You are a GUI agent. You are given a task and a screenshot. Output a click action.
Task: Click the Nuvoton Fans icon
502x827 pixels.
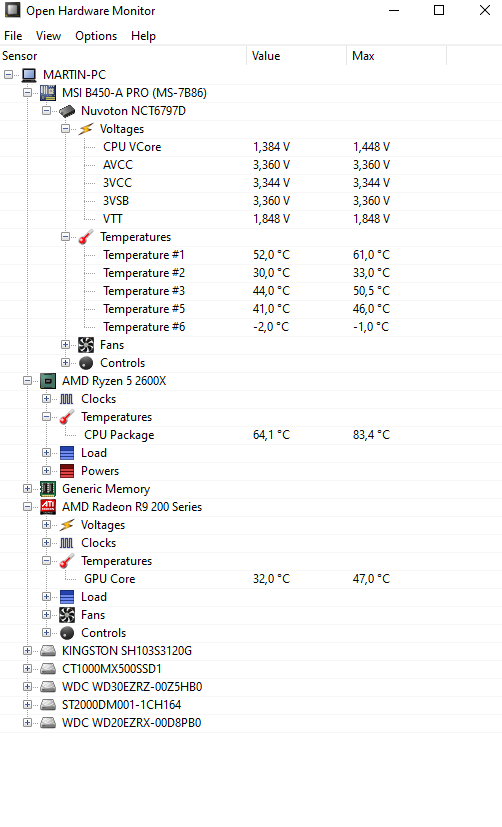[x=86, y=345]
